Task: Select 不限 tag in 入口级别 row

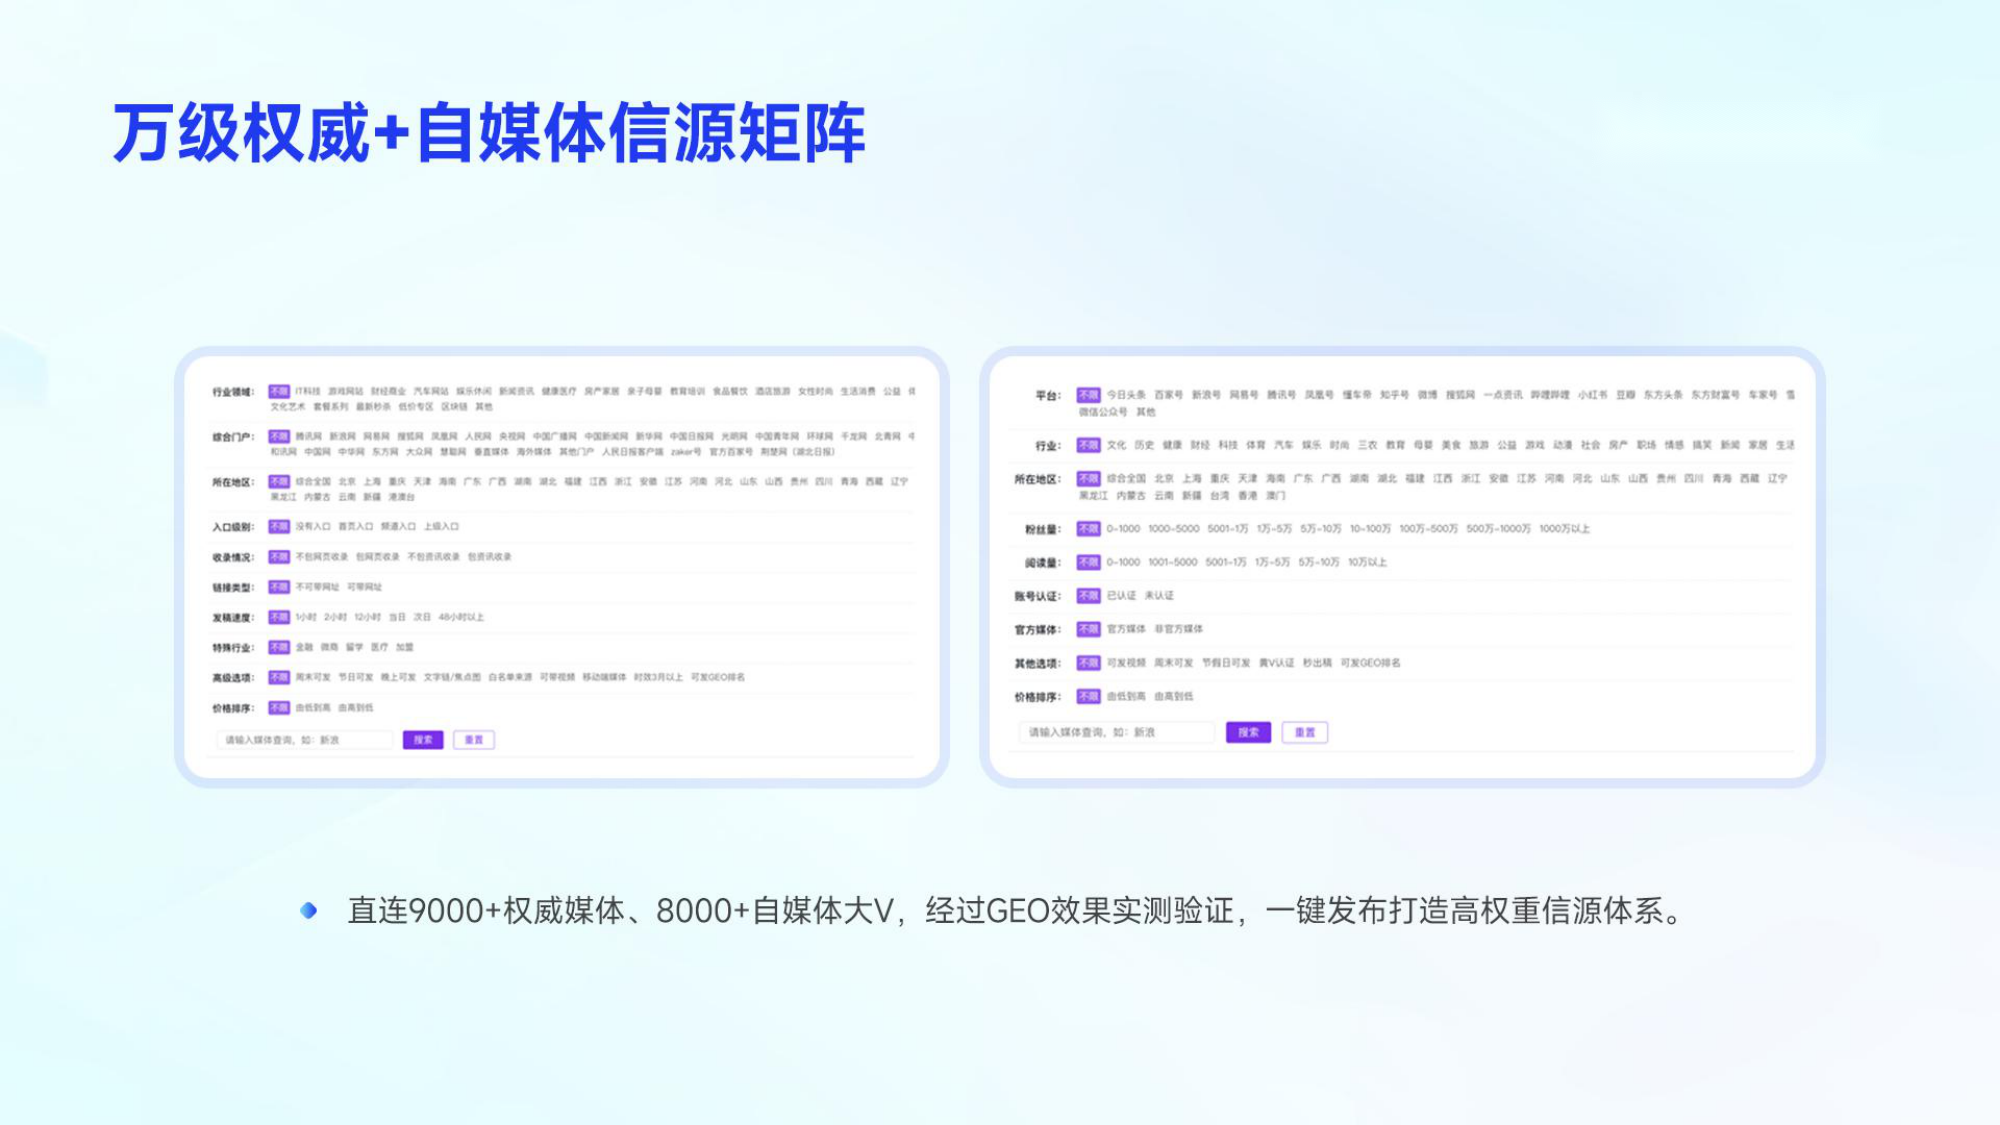Action: (x=279, y=526)
